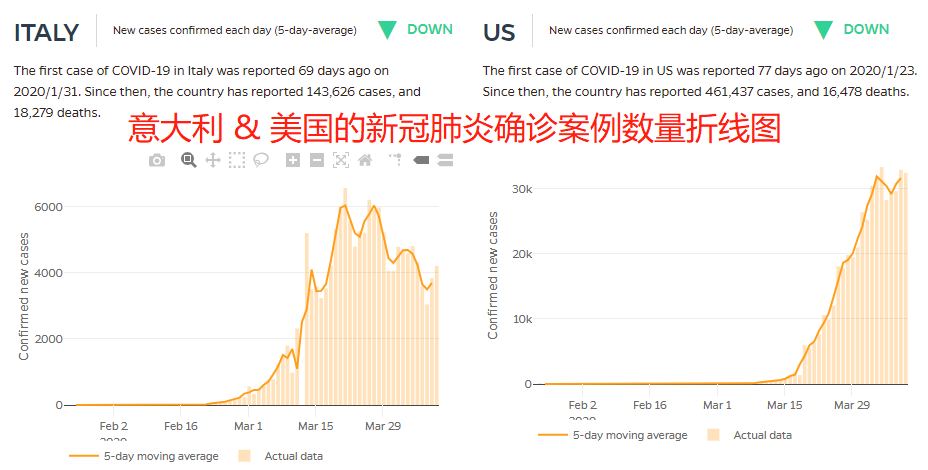
Task: Reset axes with the home icon
Action: pyautogui.click(x=365, y=160)
